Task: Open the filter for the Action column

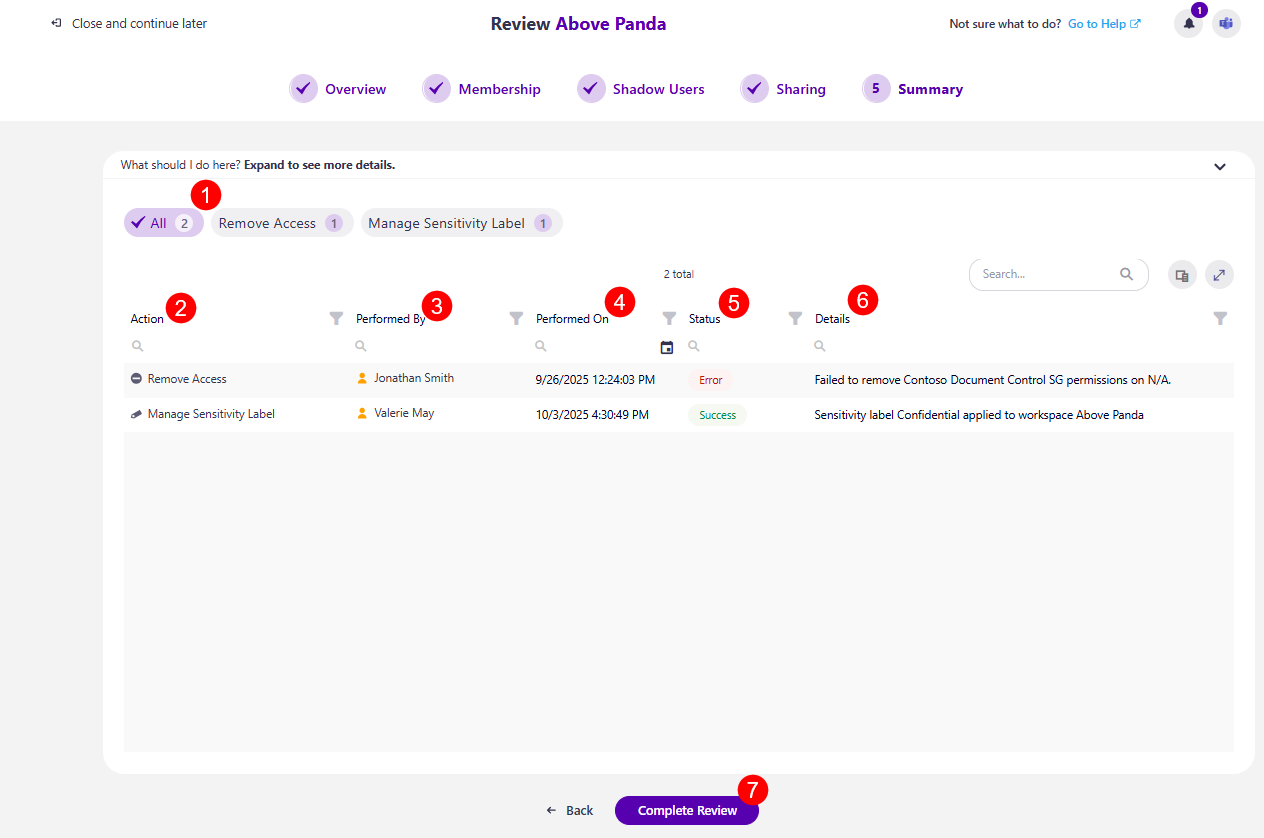Action: pos(336,318)
